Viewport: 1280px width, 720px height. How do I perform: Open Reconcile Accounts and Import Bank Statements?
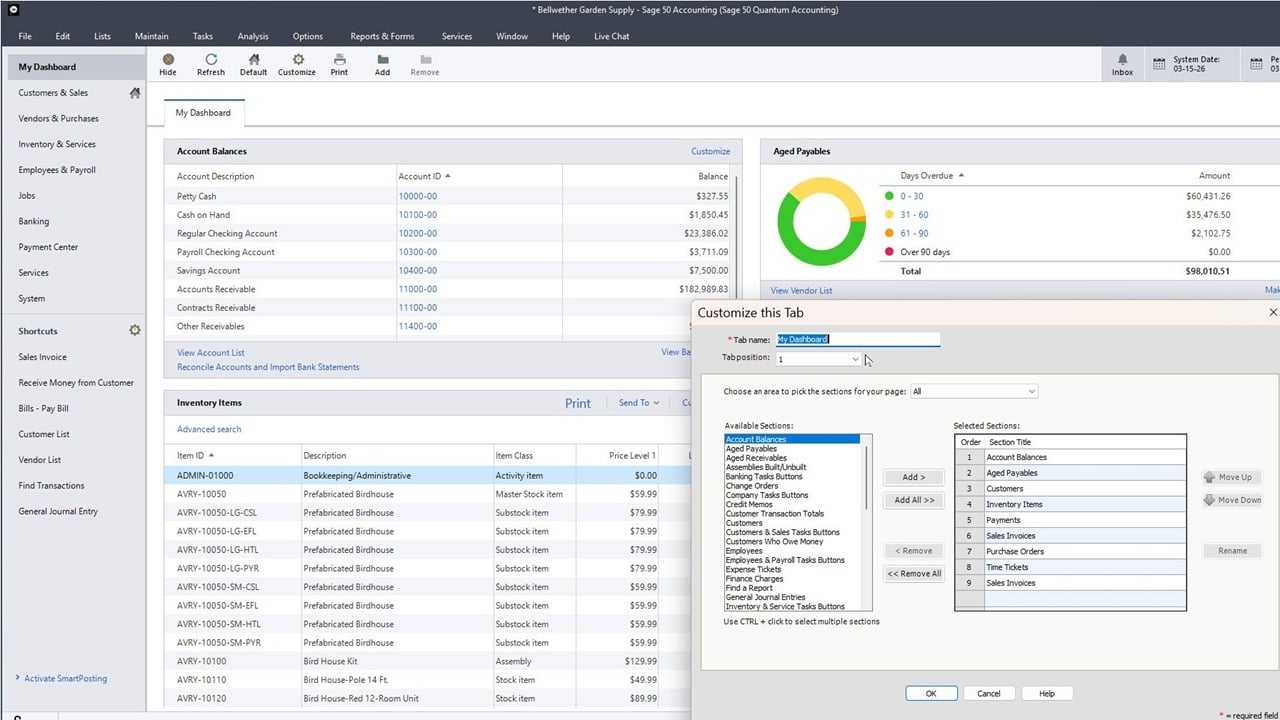click(x=268, y=367)
